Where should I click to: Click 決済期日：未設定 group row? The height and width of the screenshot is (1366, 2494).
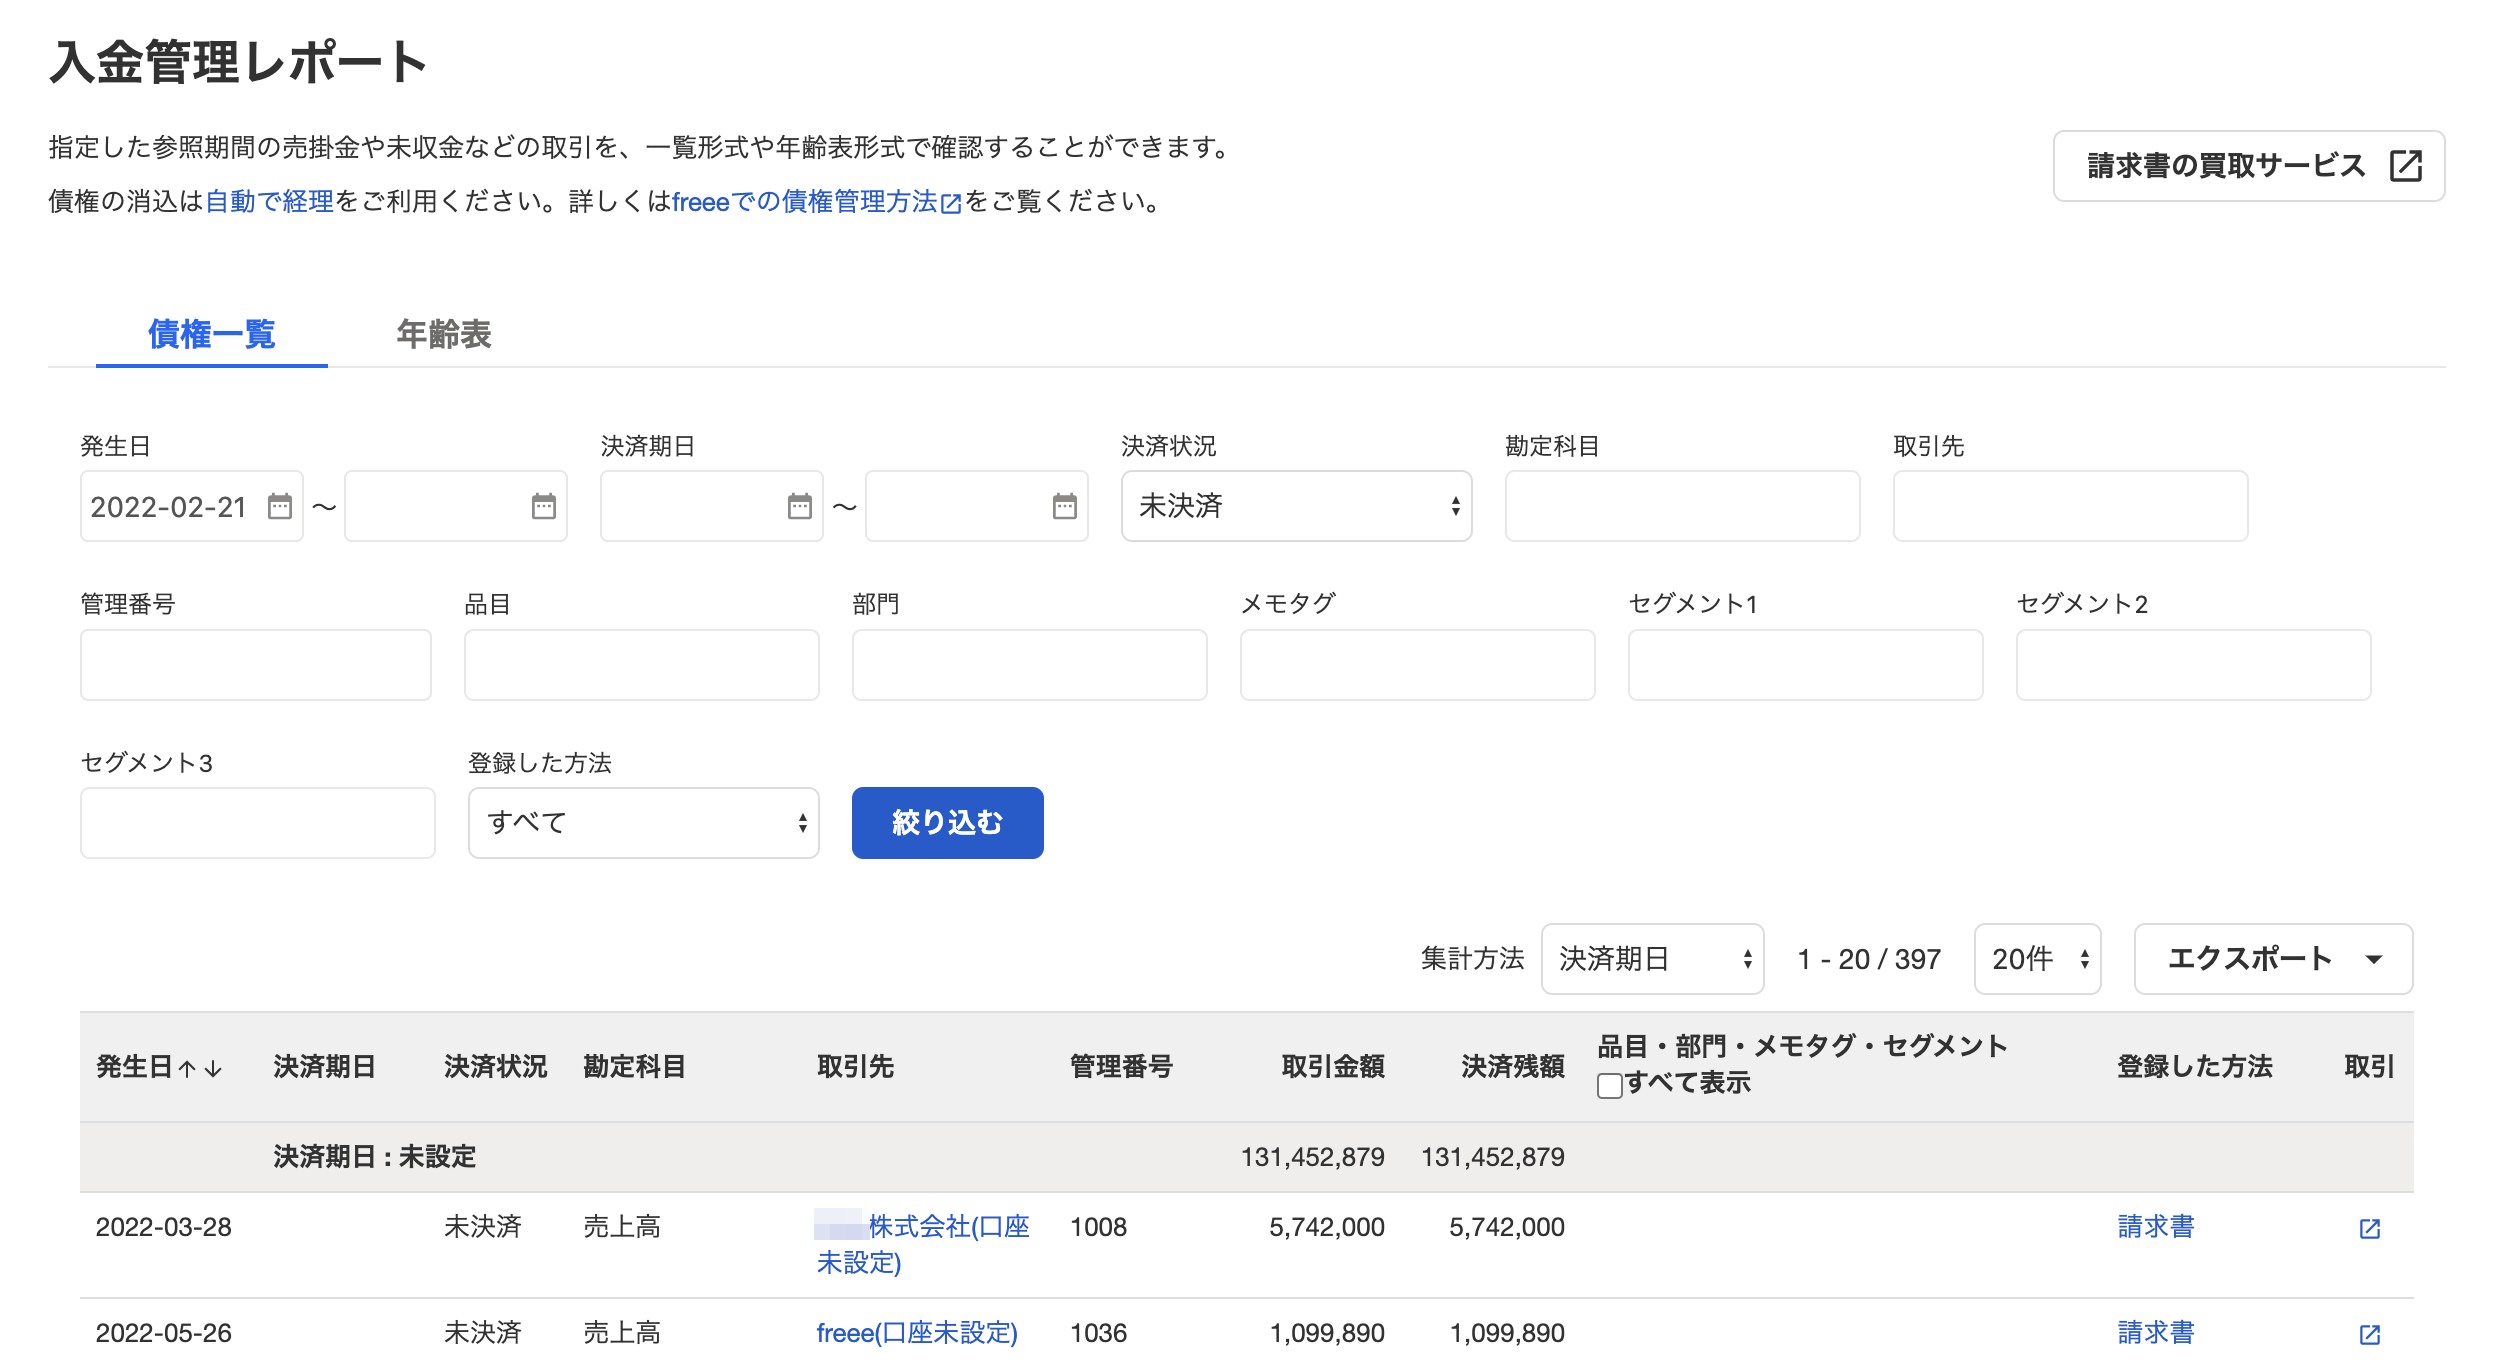tap(1246, 1157)
